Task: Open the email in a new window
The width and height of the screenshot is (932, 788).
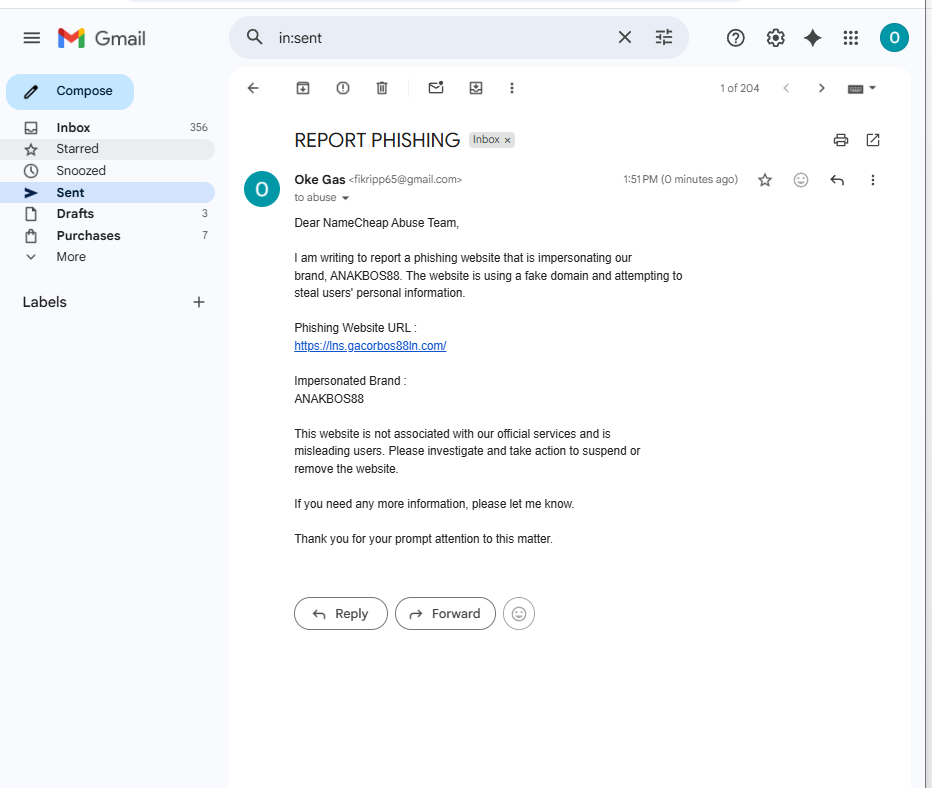Action: click(x=873, y=140)
